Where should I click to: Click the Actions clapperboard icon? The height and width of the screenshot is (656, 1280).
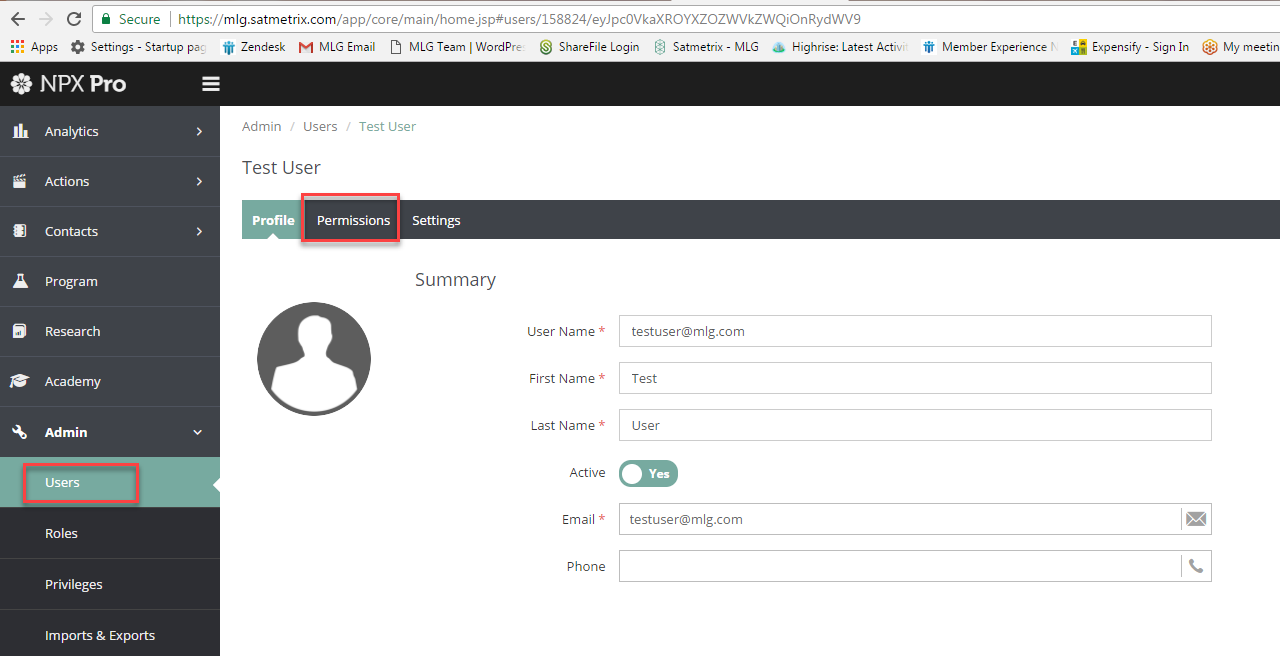coord(20,181)
